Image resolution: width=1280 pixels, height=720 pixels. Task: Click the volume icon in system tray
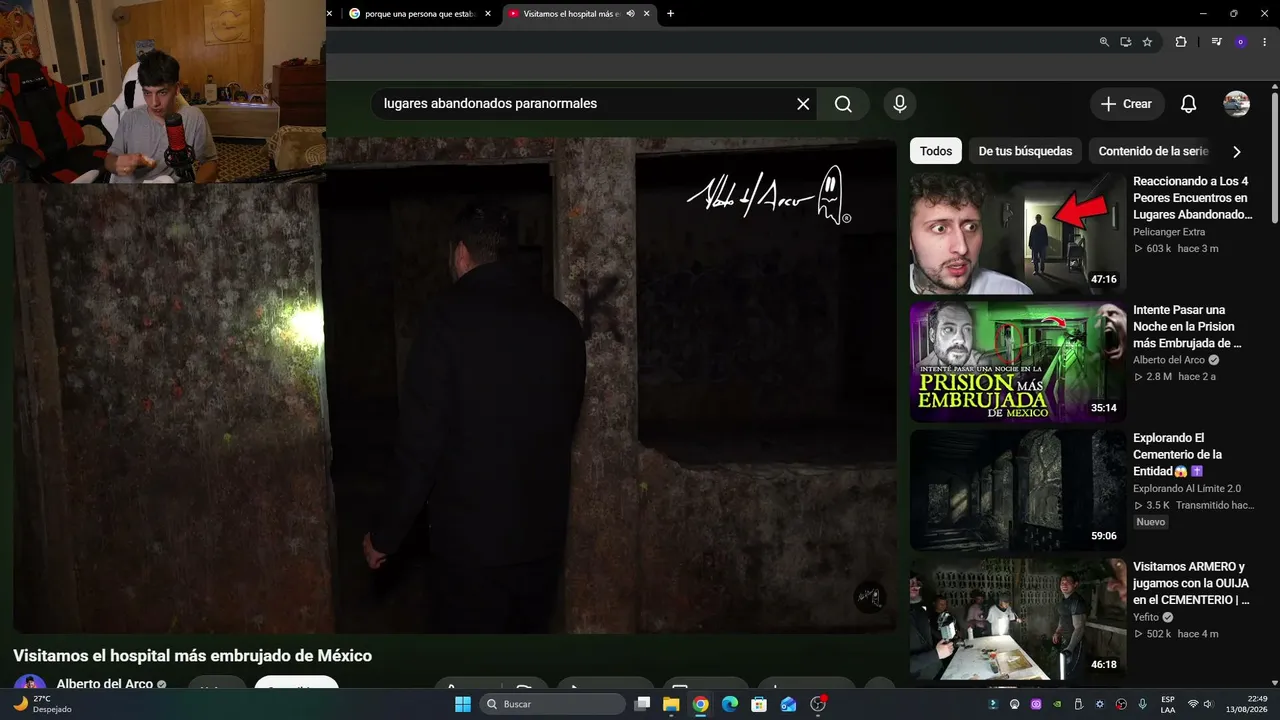[1208, 704]
